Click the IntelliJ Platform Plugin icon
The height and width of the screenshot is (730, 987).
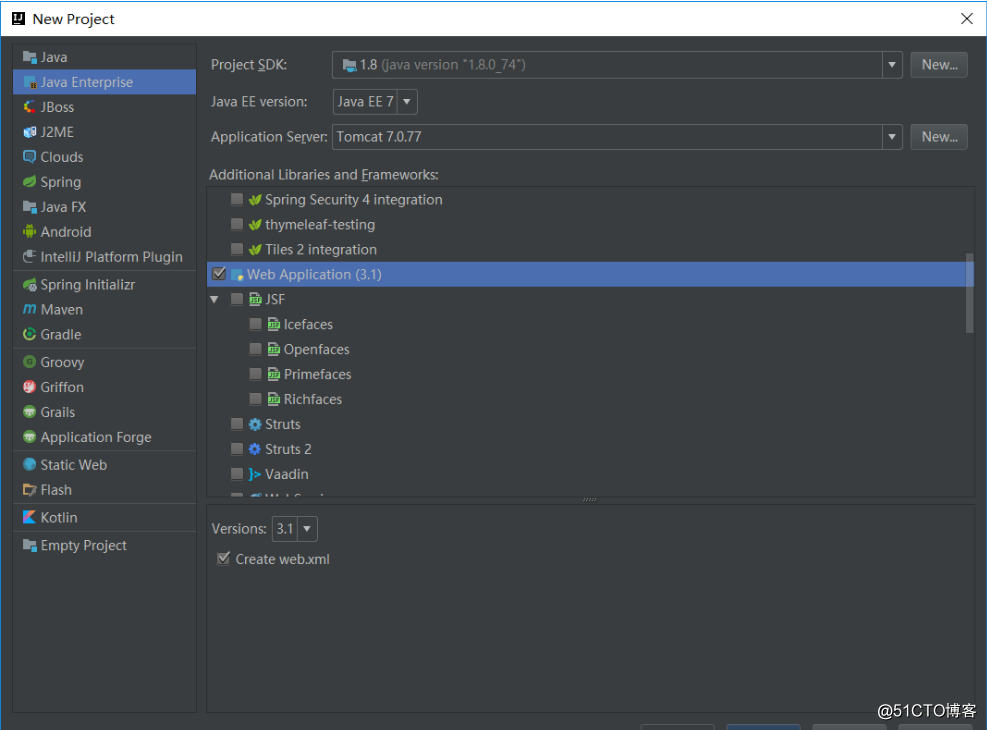30,257
